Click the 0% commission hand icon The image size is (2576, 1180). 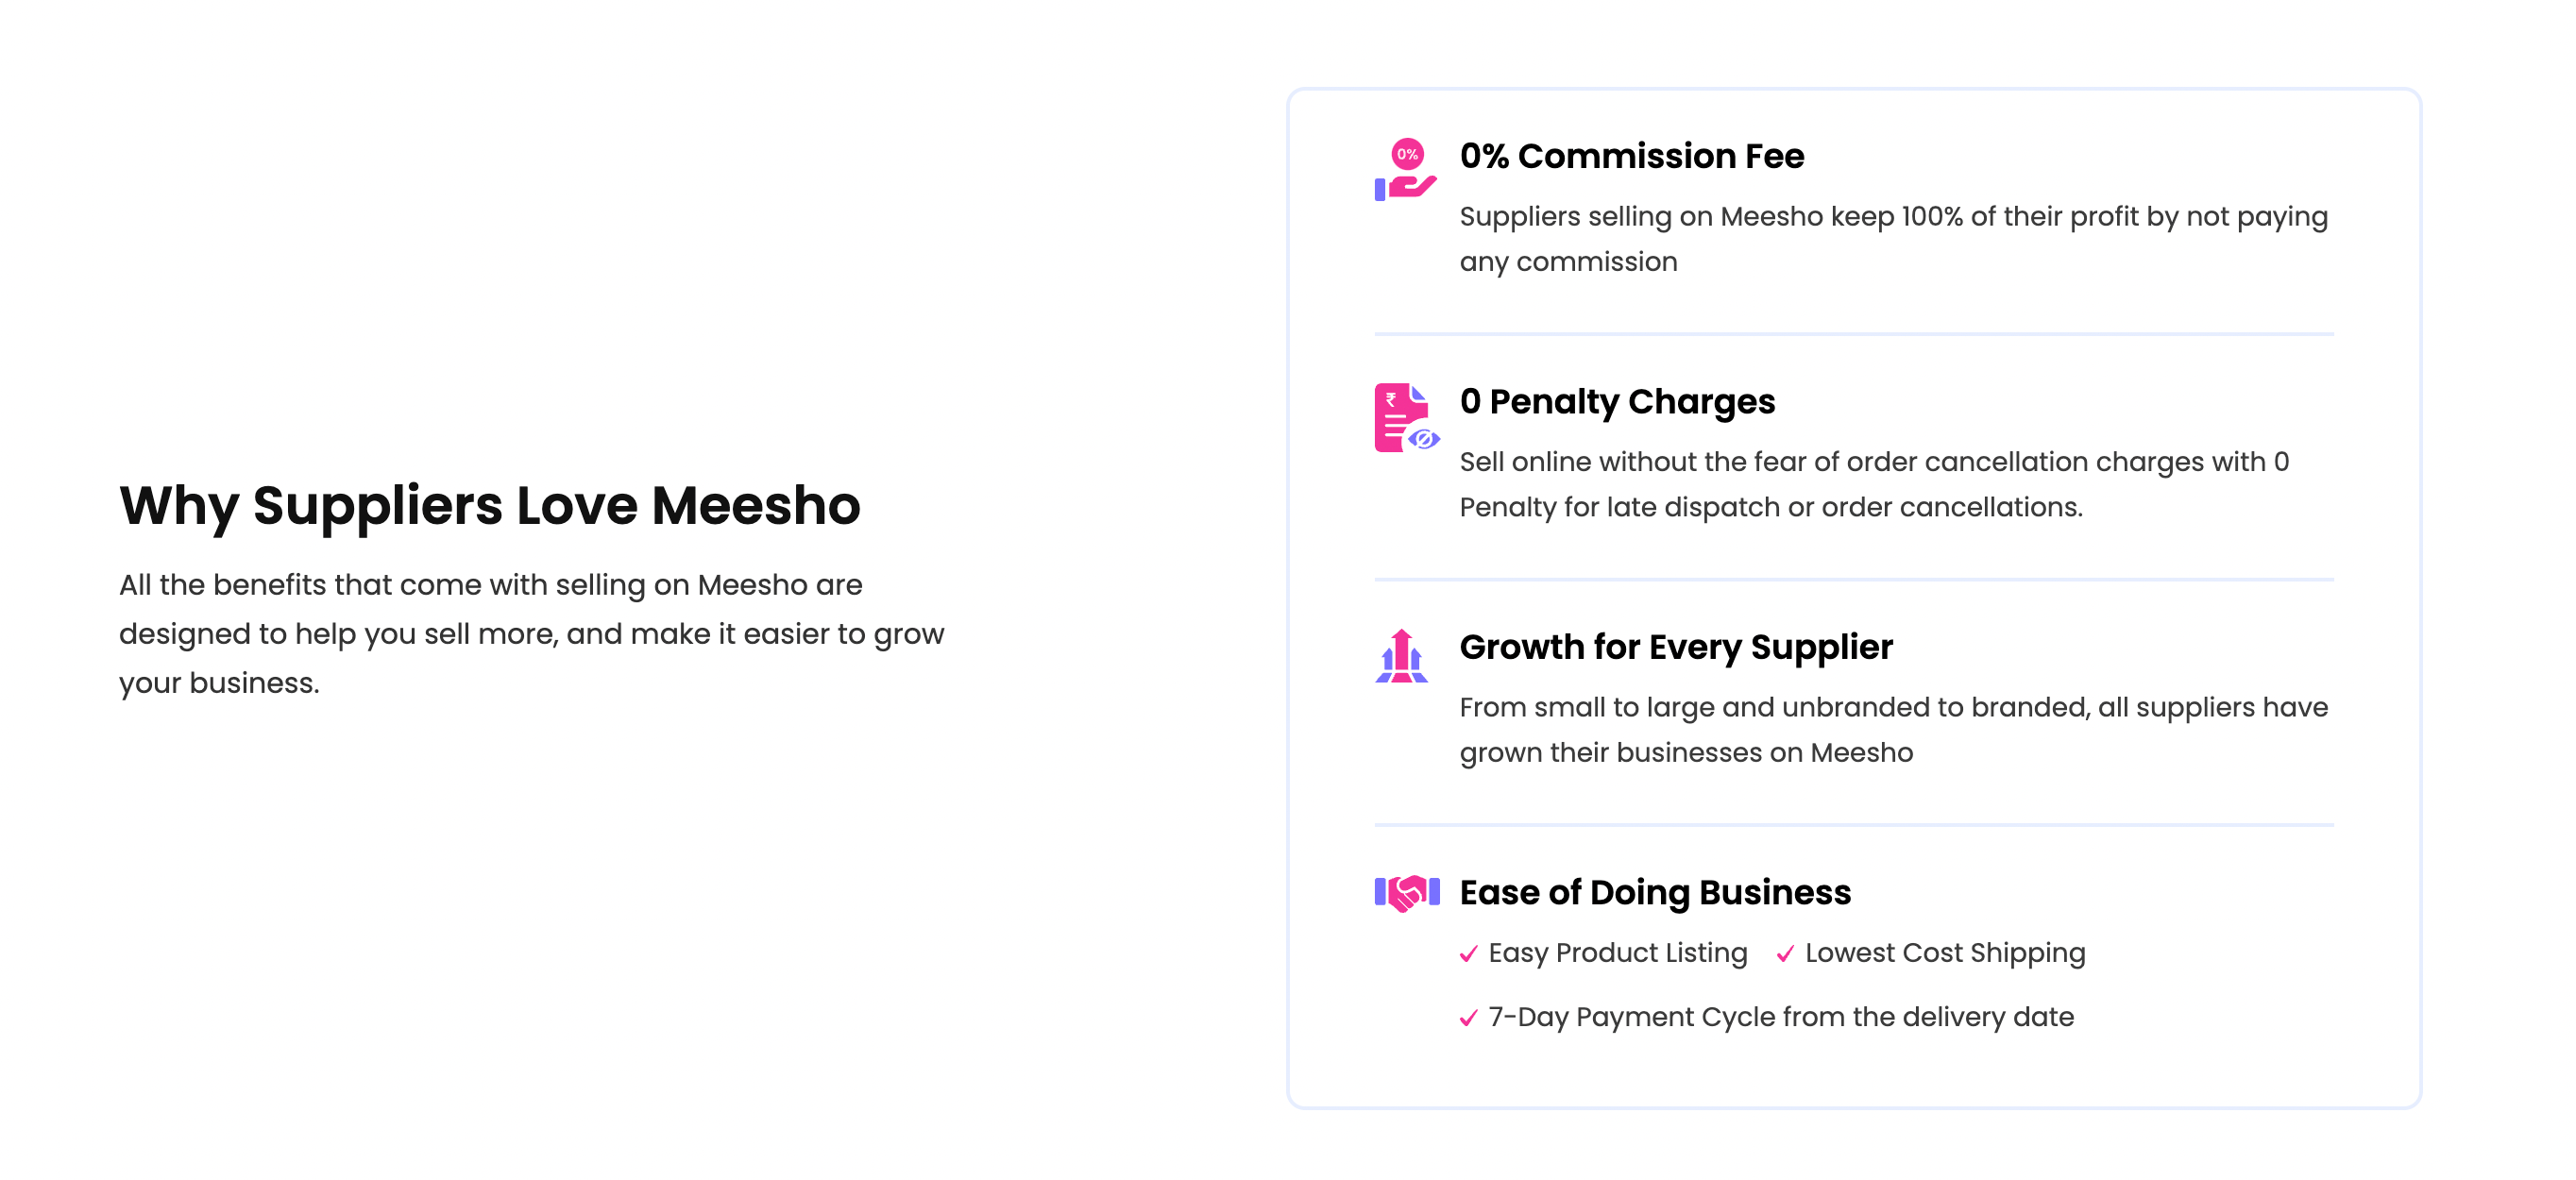point(1405,169)
